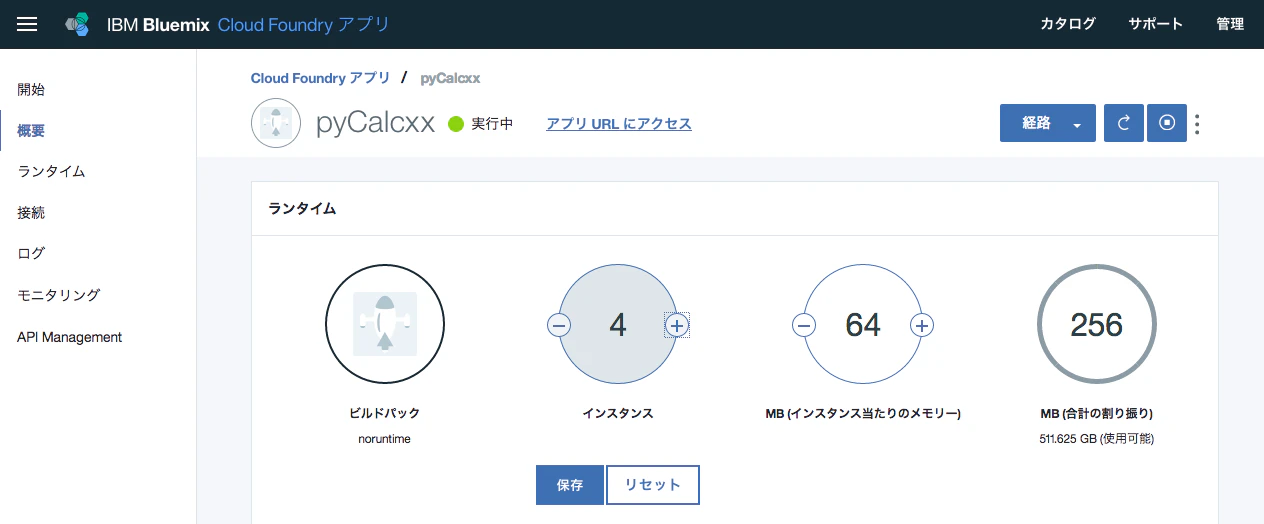Screen dimensions: 1264x524
Task: Click the pyCalcxx app avatar icon
Action: pos(276,124)
